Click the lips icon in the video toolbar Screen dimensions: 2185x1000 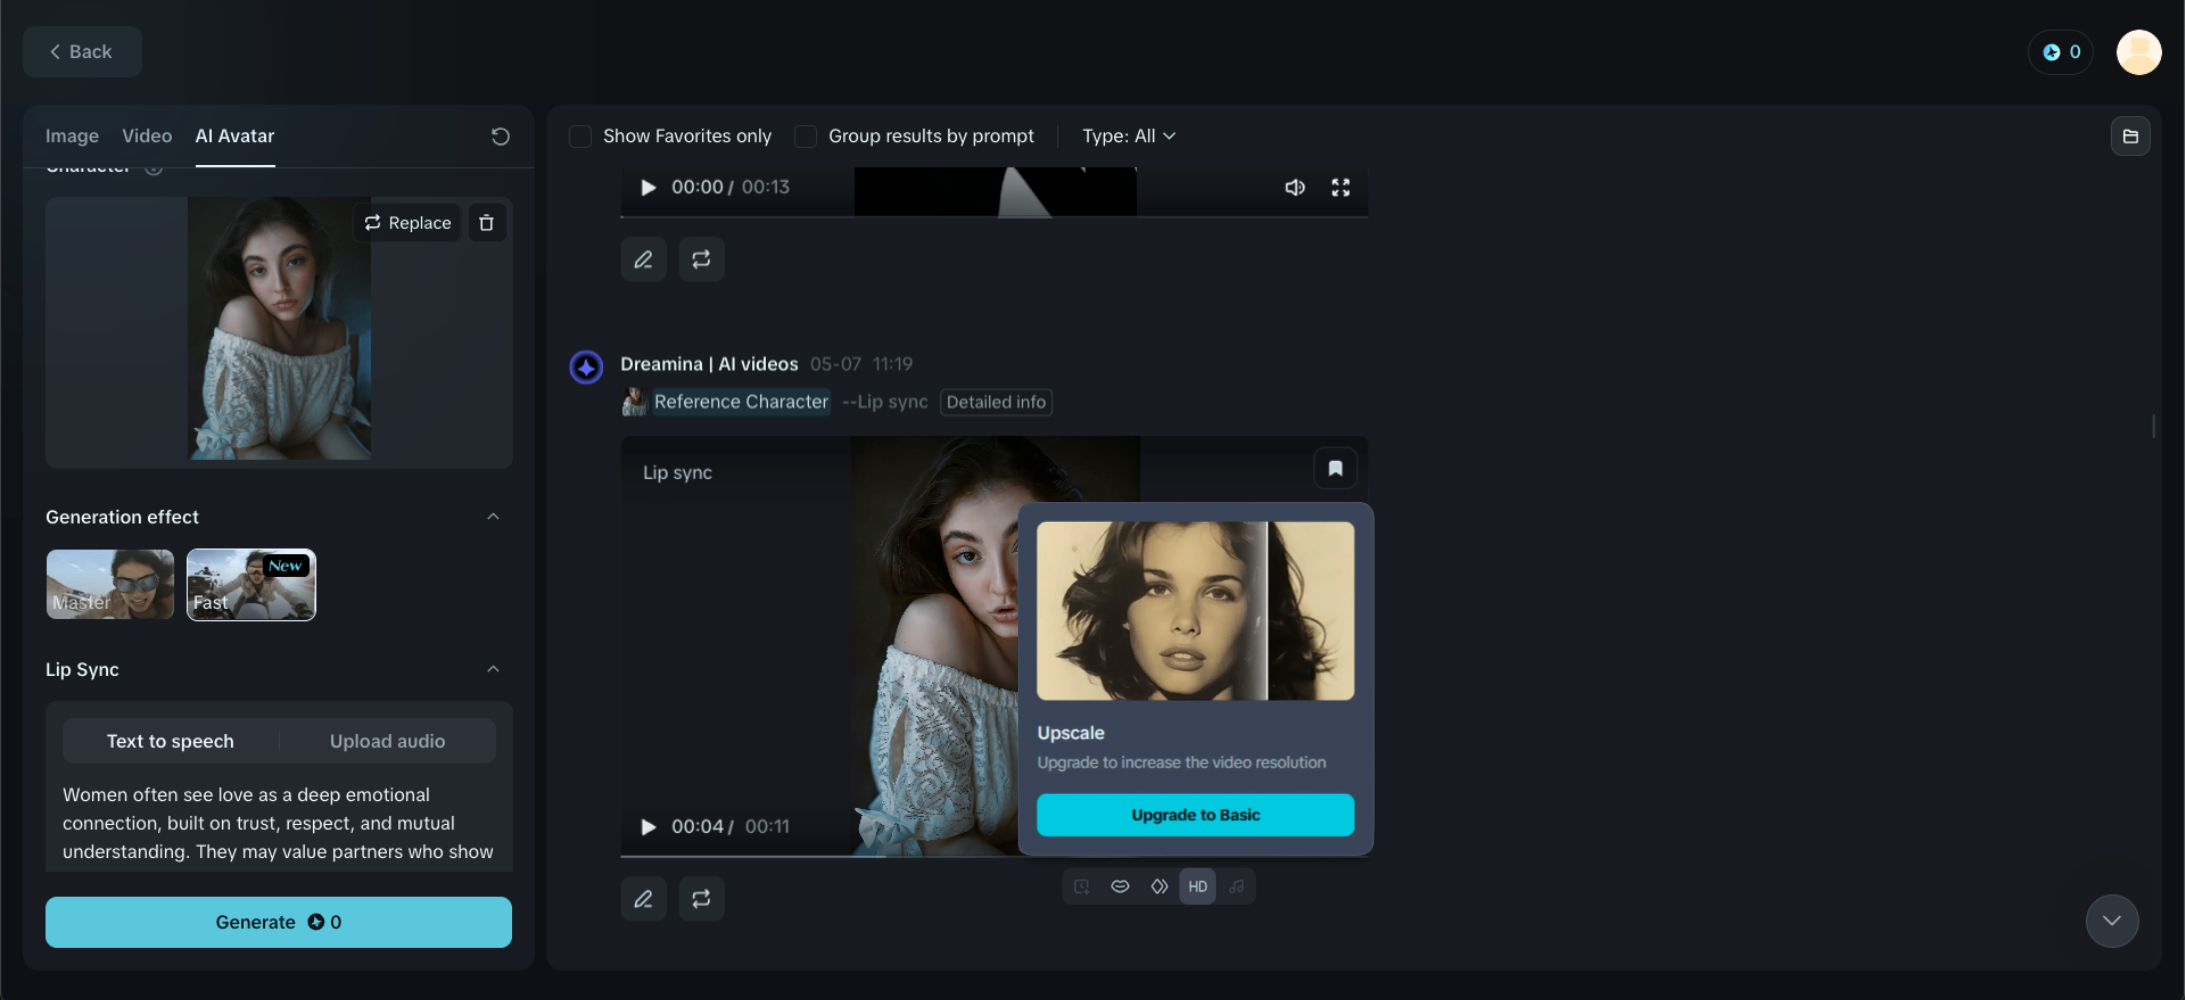(x=1120, y=886)
